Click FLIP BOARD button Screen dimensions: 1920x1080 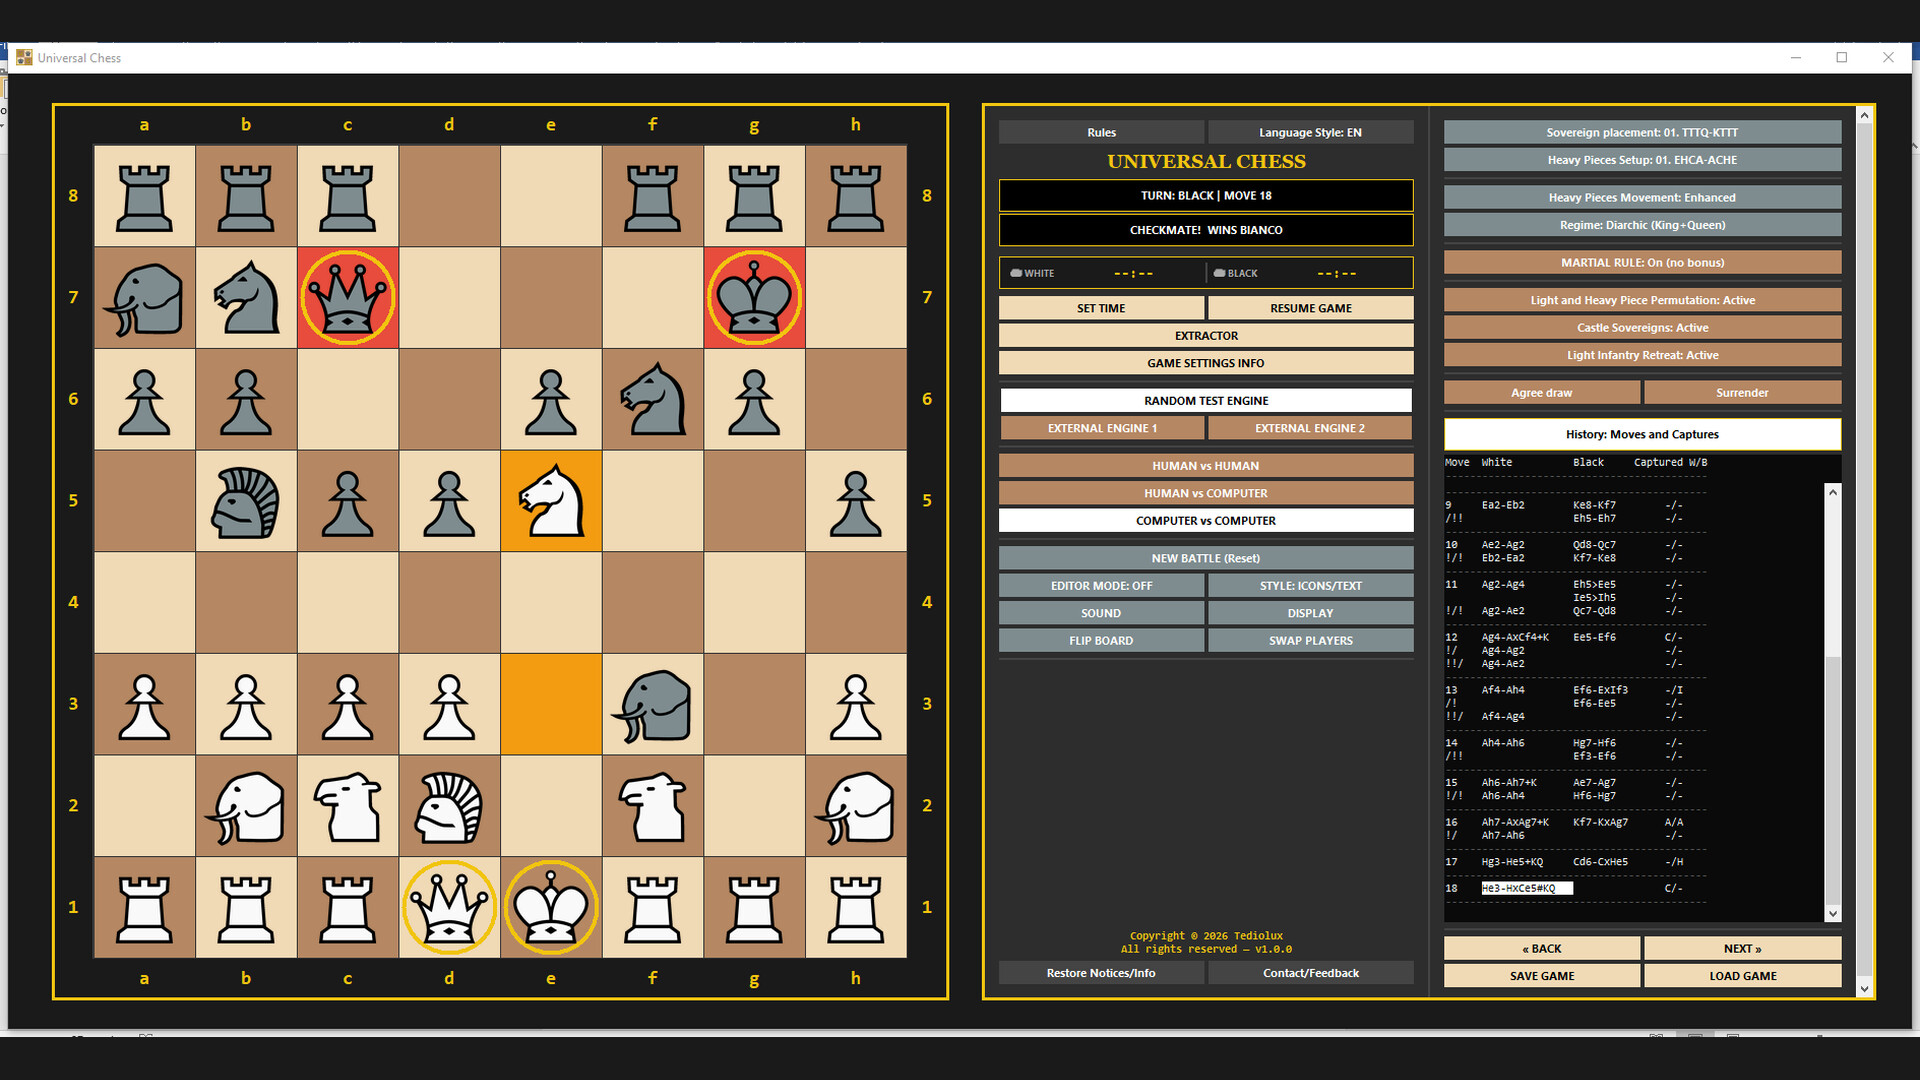coord(1101,641)
